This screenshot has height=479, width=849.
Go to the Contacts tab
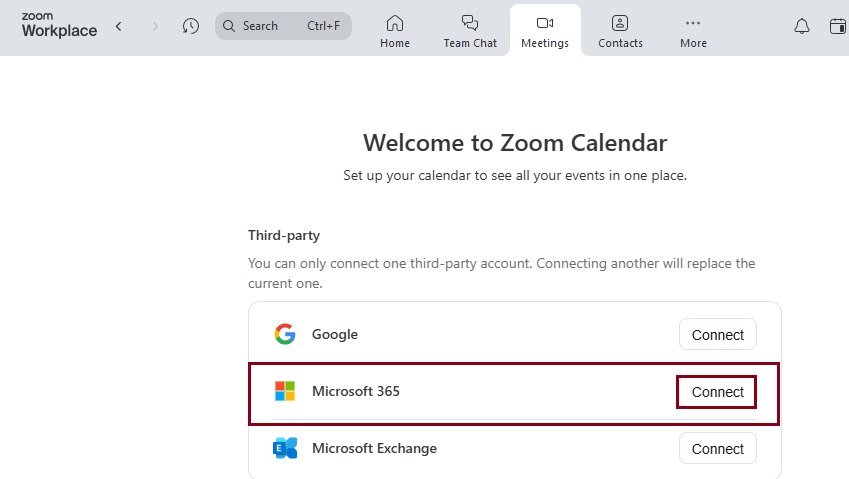620,31
